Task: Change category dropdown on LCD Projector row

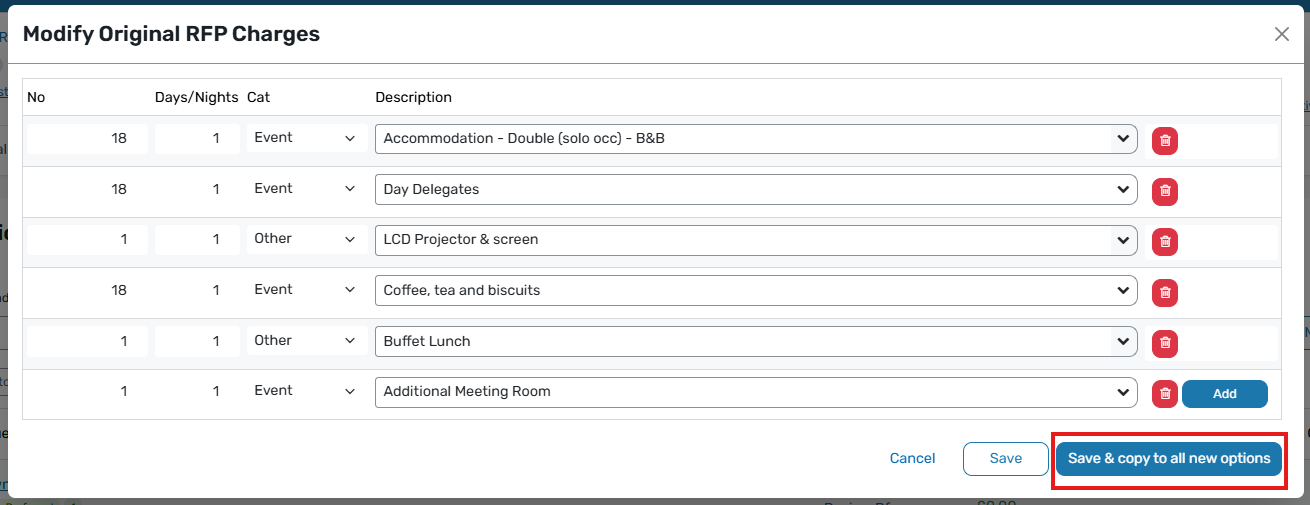Action: point(305,239)
